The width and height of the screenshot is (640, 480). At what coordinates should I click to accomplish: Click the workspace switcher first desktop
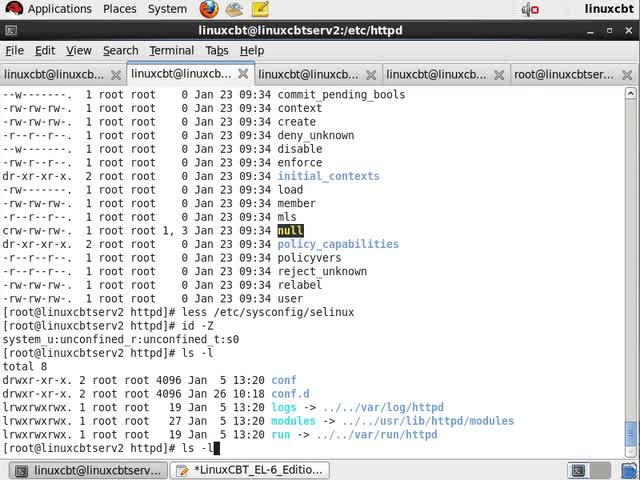pyautogui.click(x=578, y=471)
